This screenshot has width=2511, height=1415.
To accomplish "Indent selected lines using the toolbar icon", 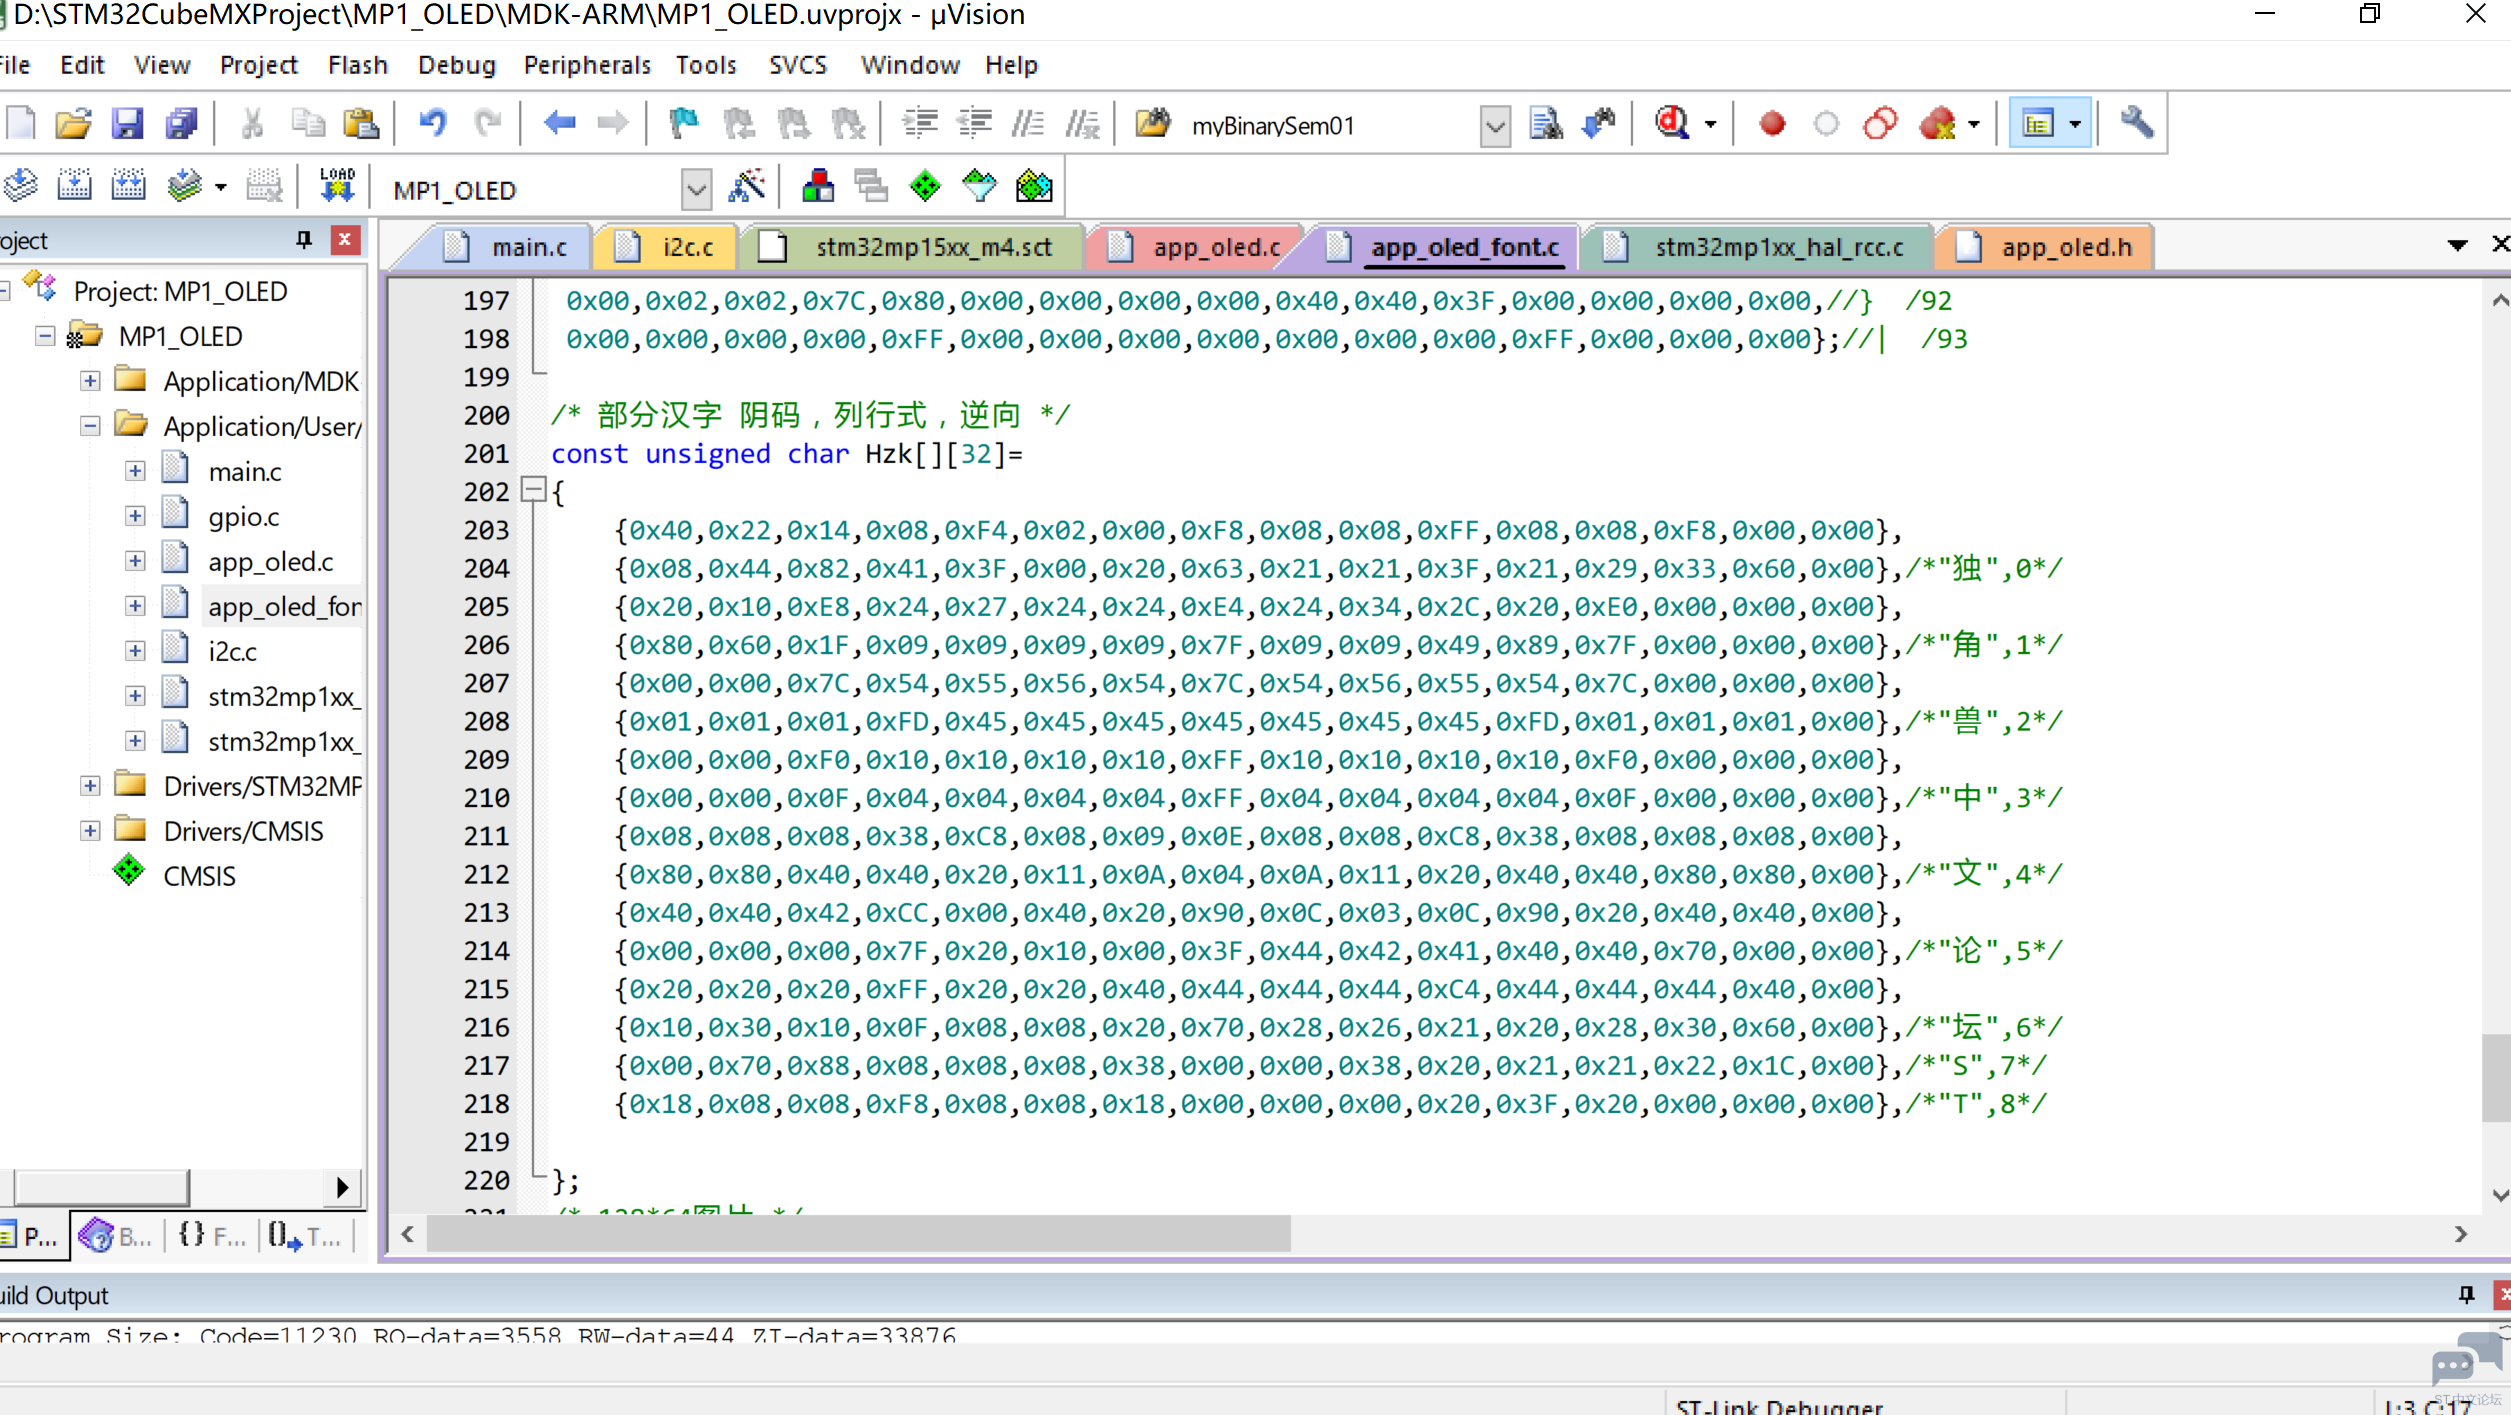I will click(x=919, y=123).
